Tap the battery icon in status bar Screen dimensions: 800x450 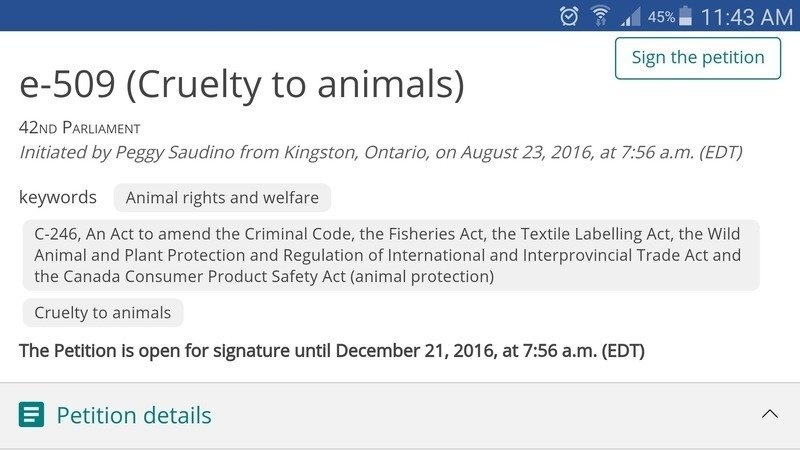pos(685,16)
